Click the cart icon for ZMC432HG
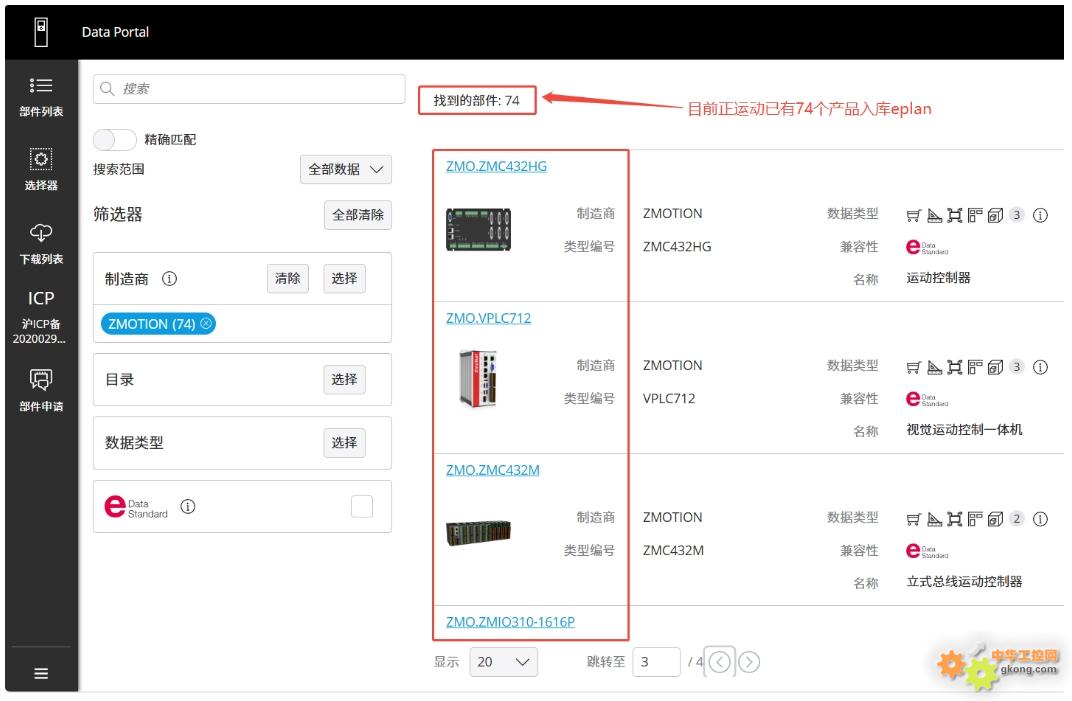The image size is (1072, 701). pyautogui.click(x=913, y=215)
